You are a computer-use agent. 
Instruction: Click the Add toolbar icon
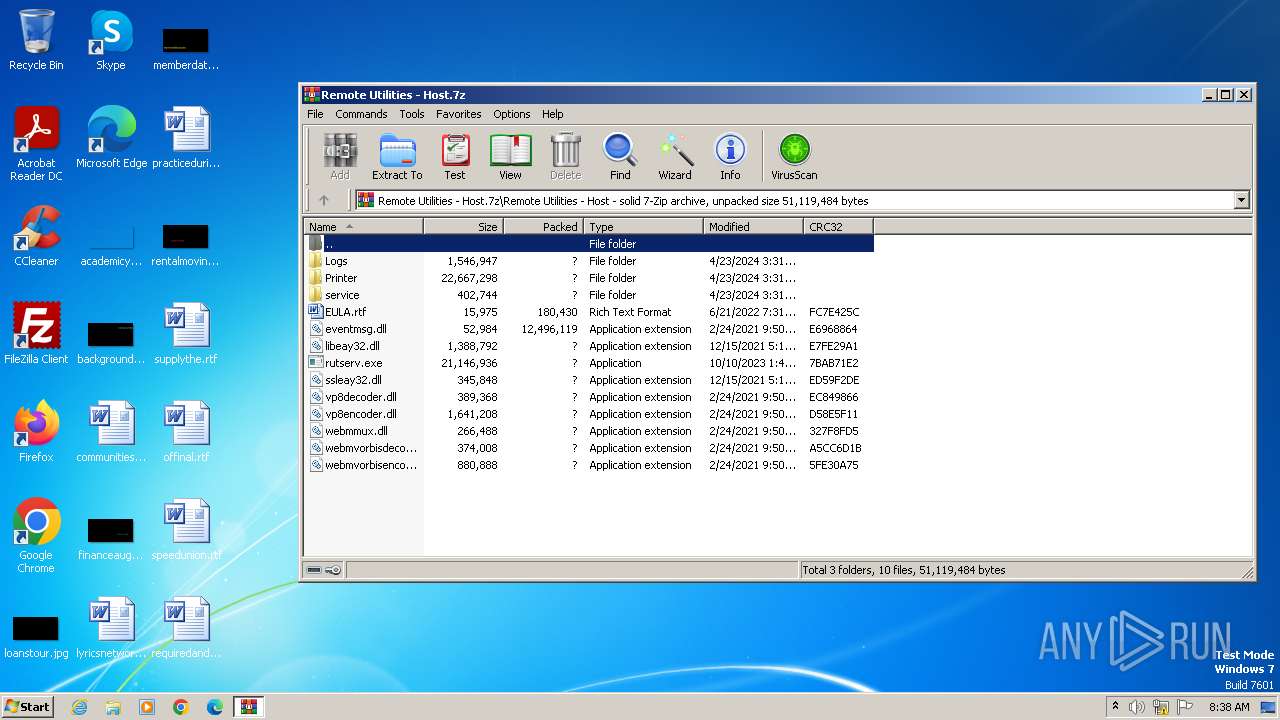click(340, 157)
